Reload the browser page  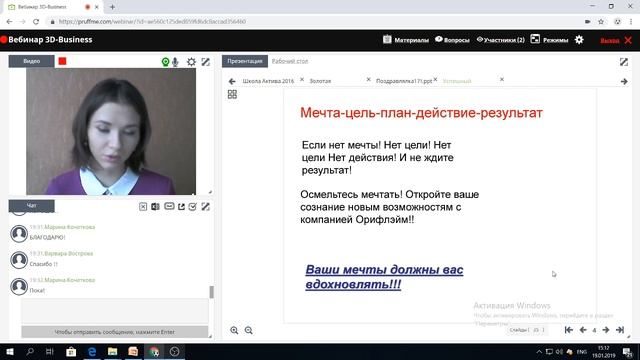tap(36, 22)
